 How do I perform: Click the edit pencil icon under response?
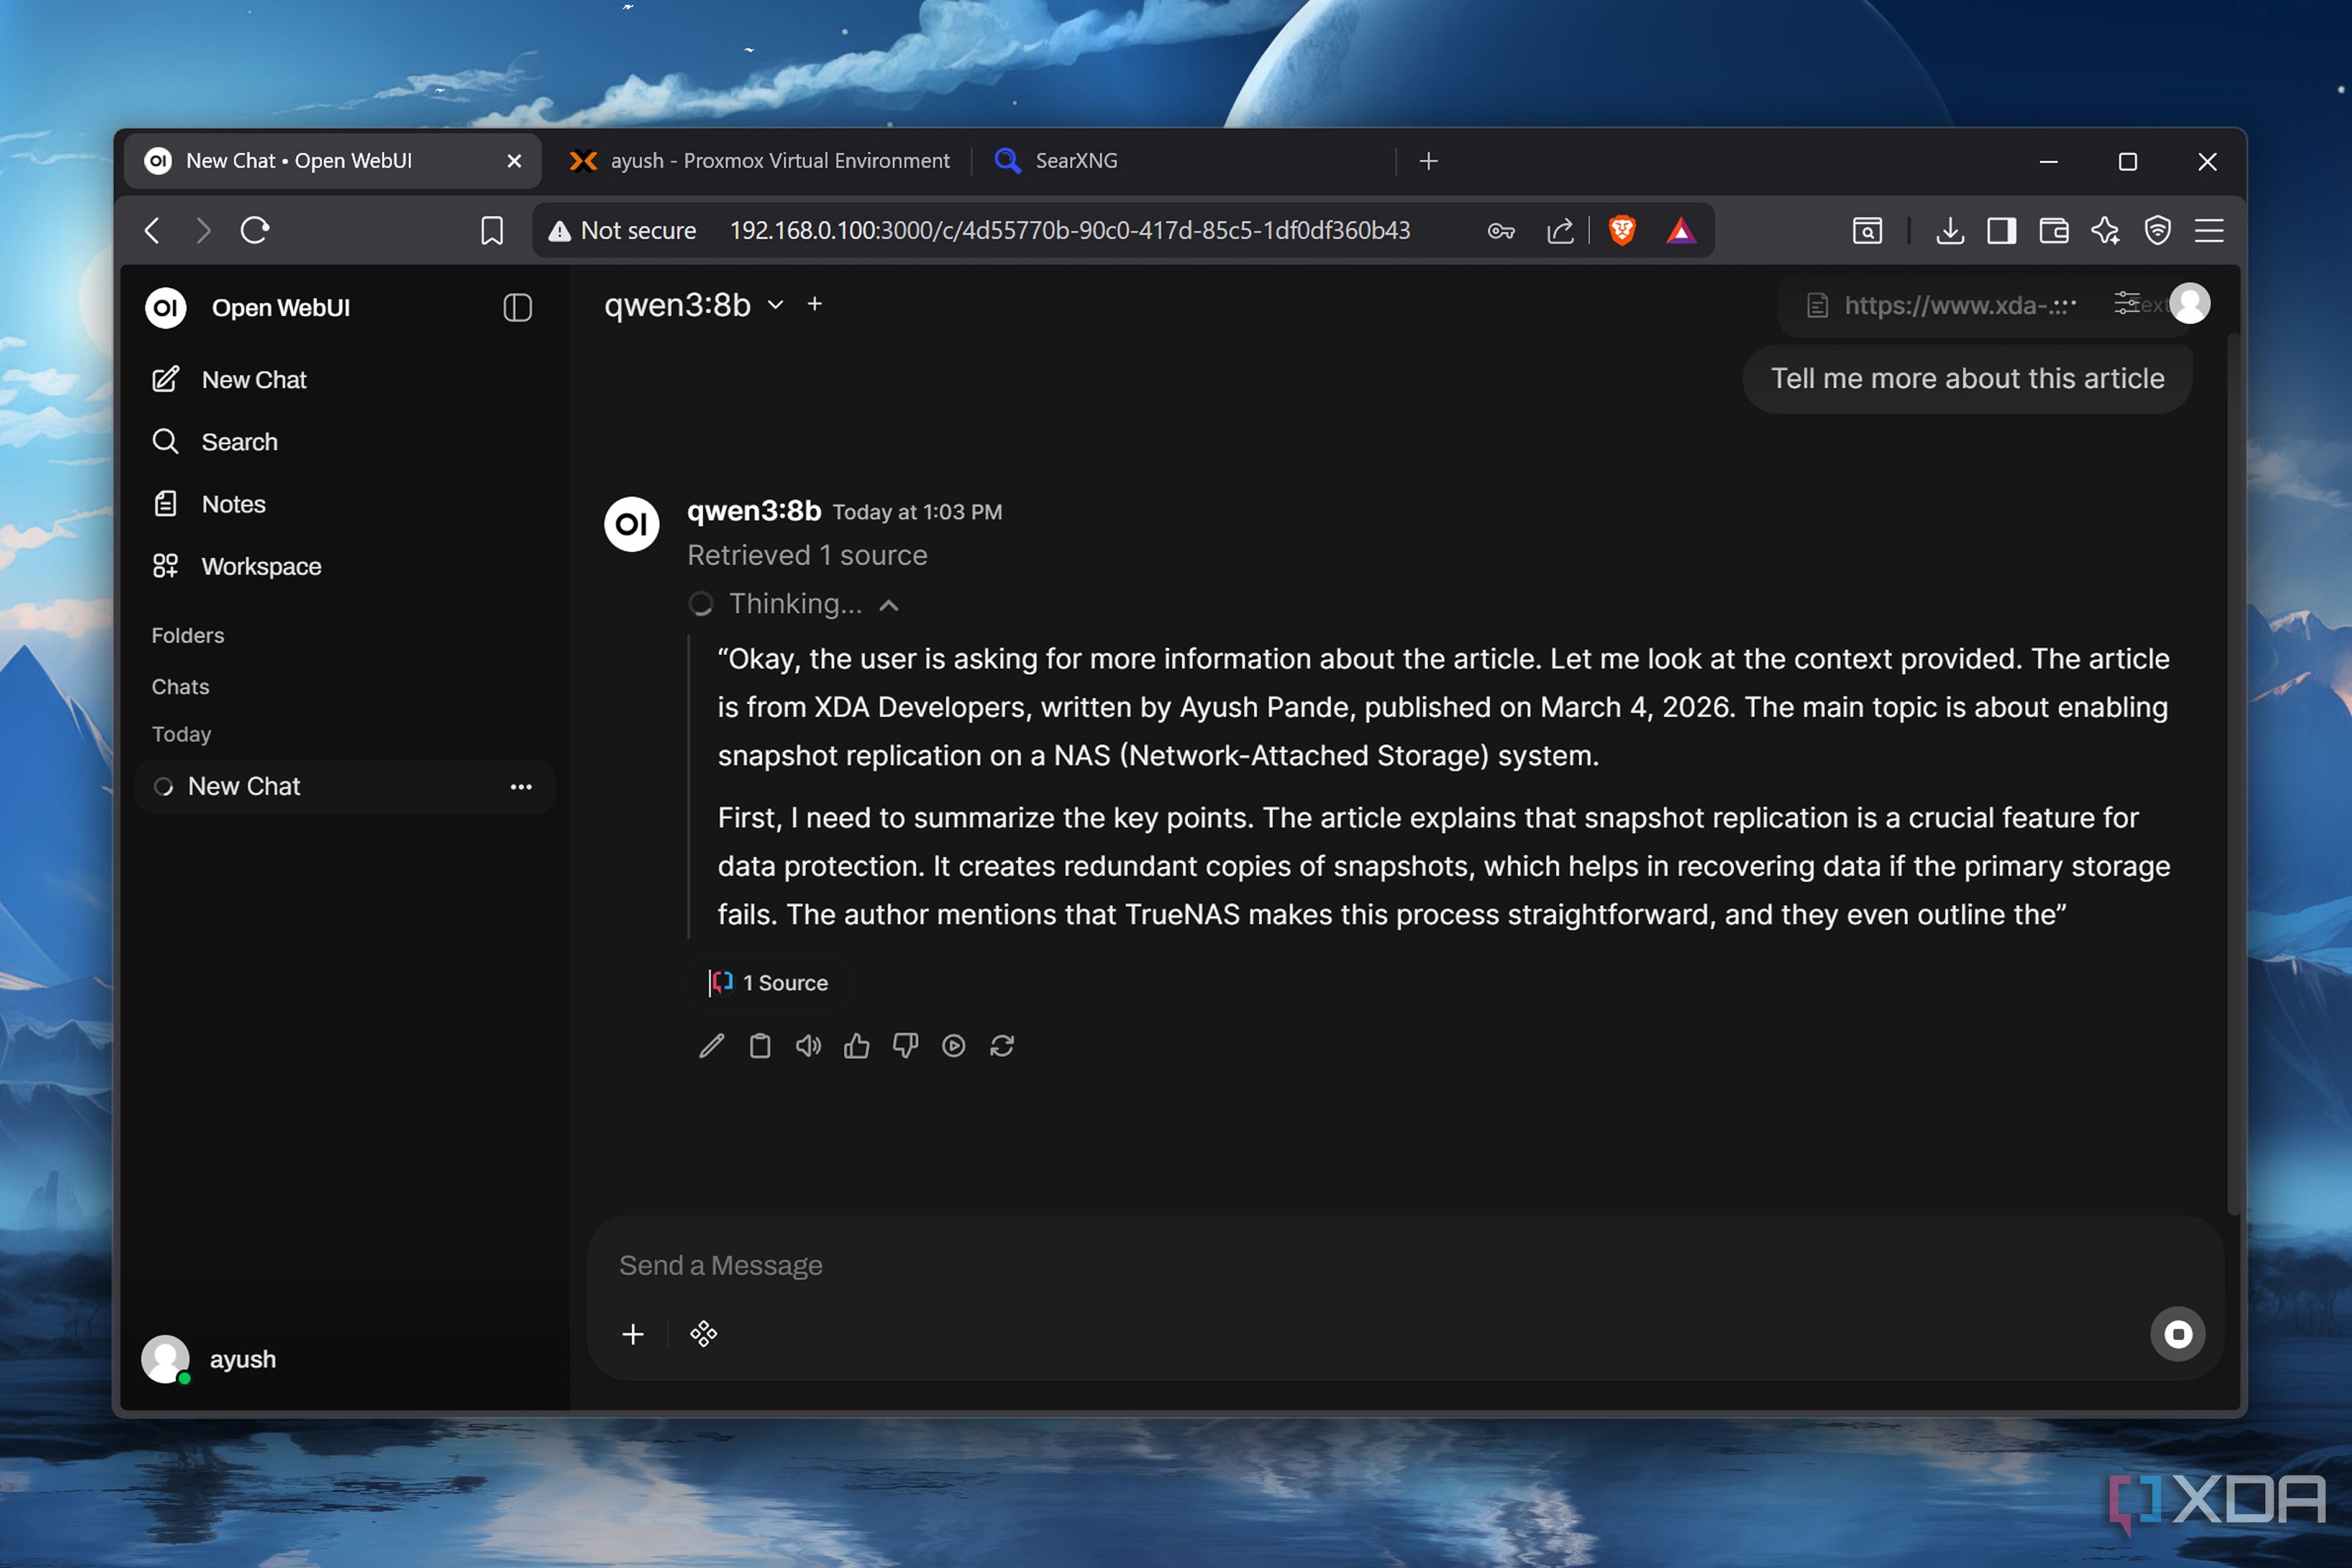point(711,1046)
